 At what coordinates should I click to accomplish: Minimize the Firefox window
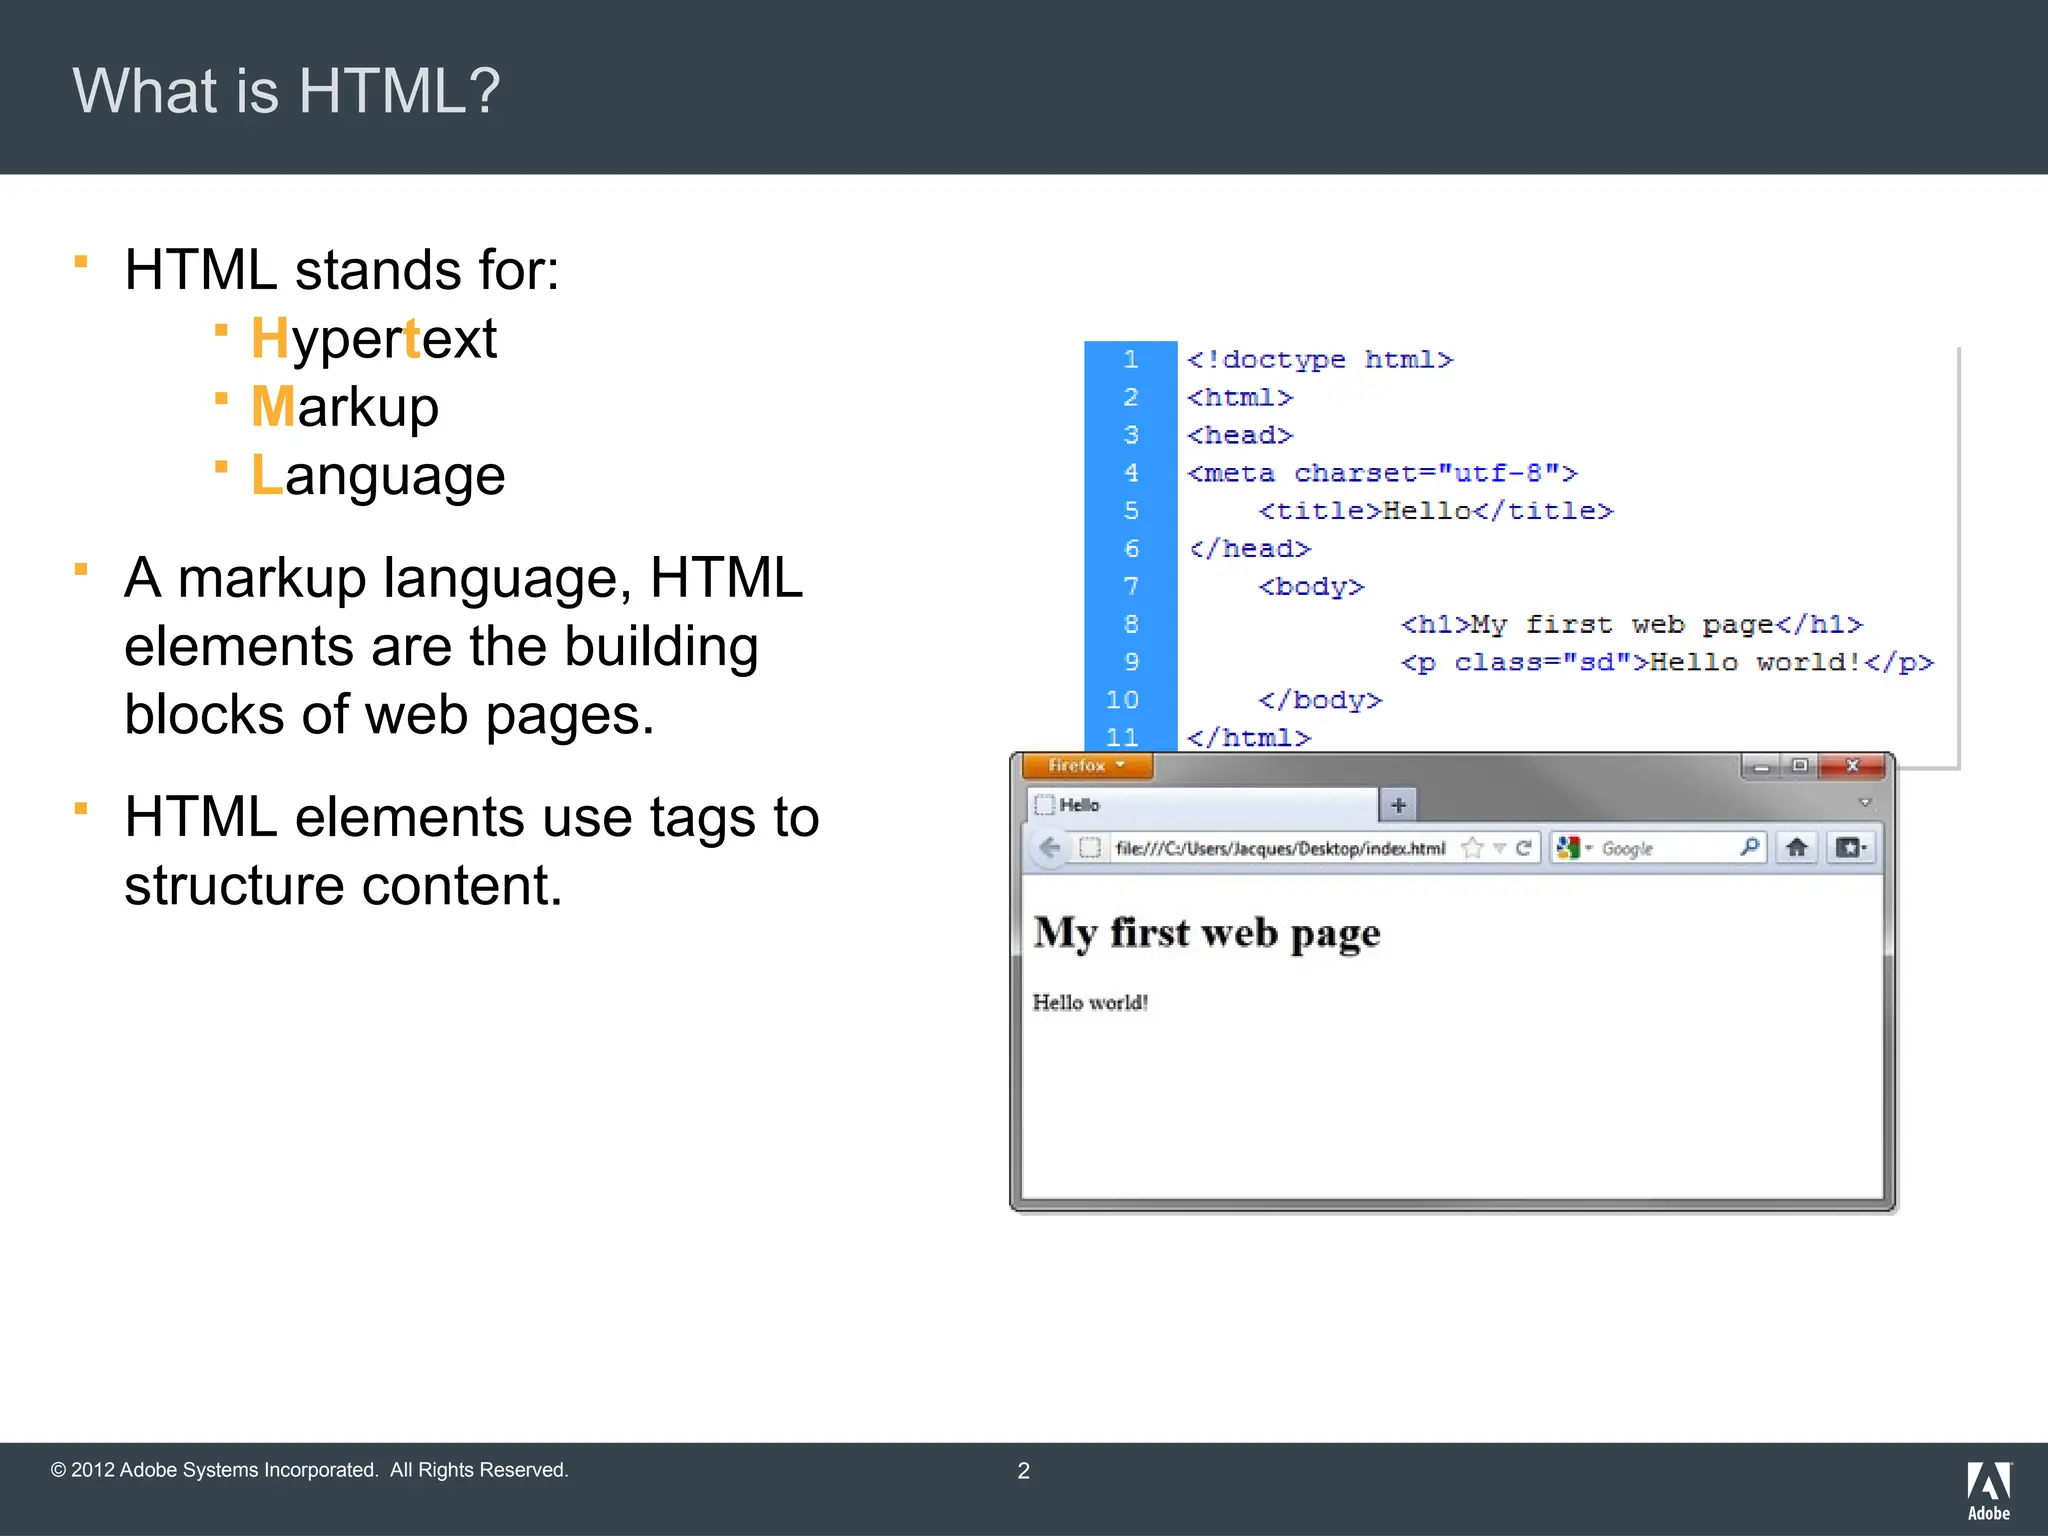(1762, 766)
